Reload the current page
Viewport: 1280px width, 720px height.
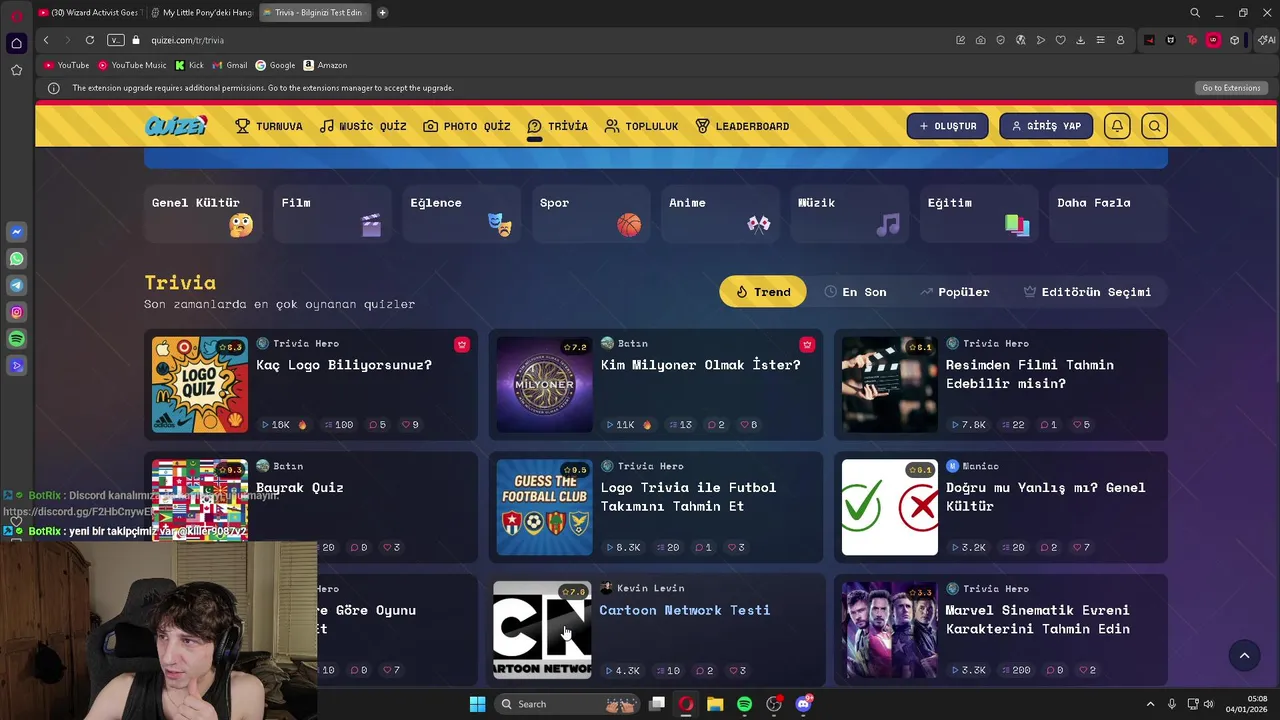(x=90, y=40)
